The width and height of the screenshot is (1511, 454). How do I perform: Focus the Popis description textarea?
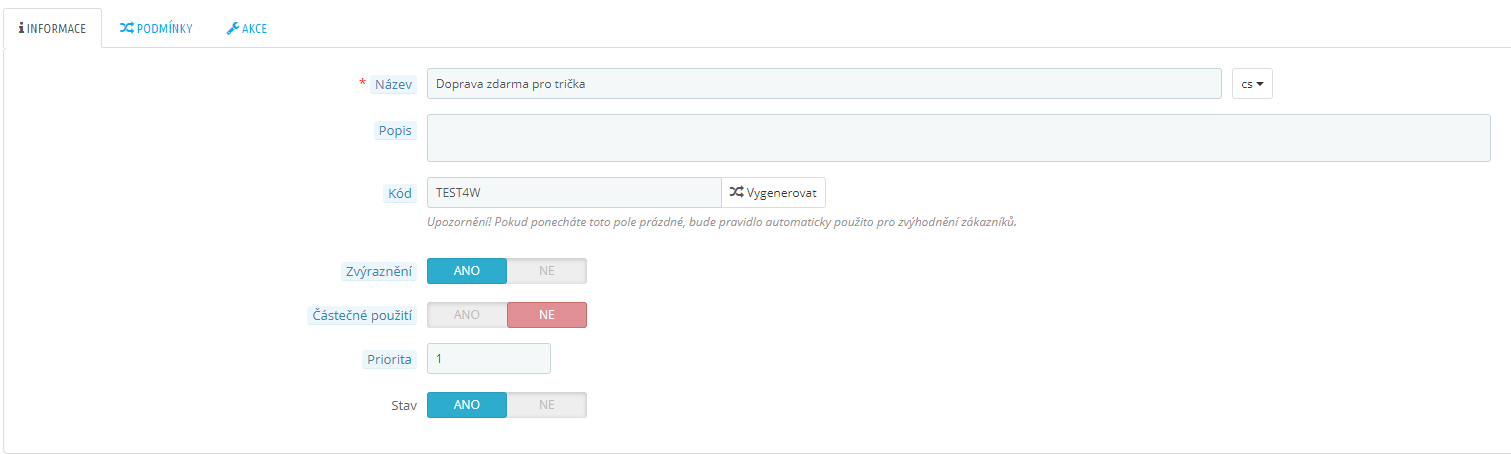click(958, 138)
